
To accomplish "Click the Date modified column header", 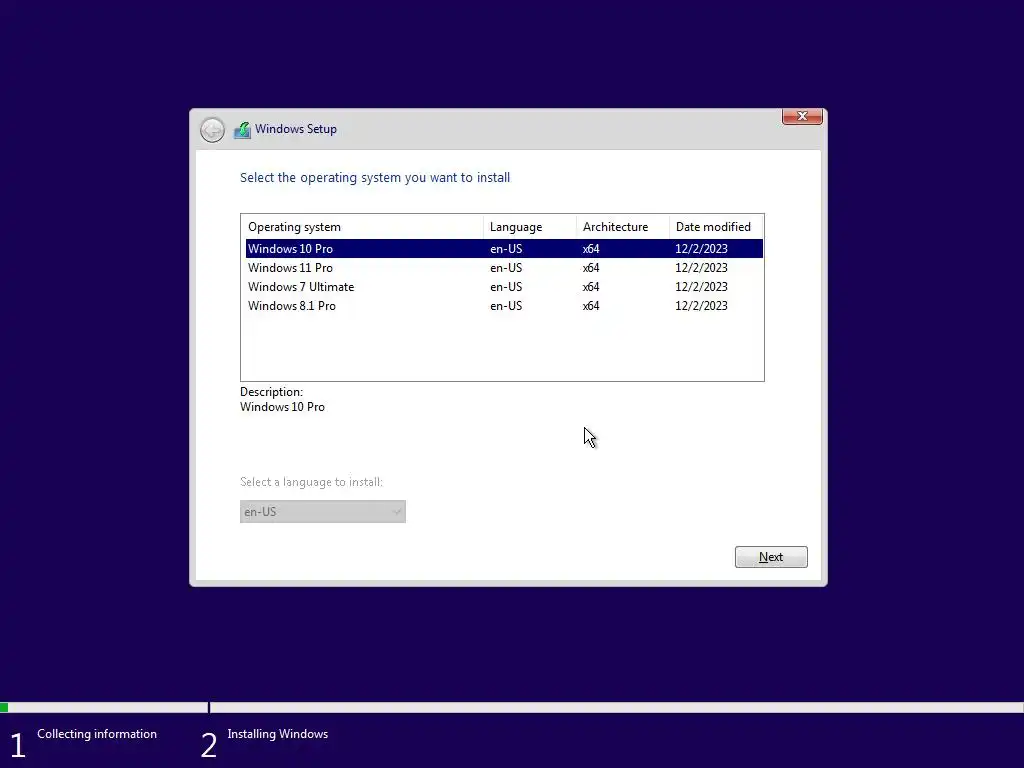I will point(716,227).
